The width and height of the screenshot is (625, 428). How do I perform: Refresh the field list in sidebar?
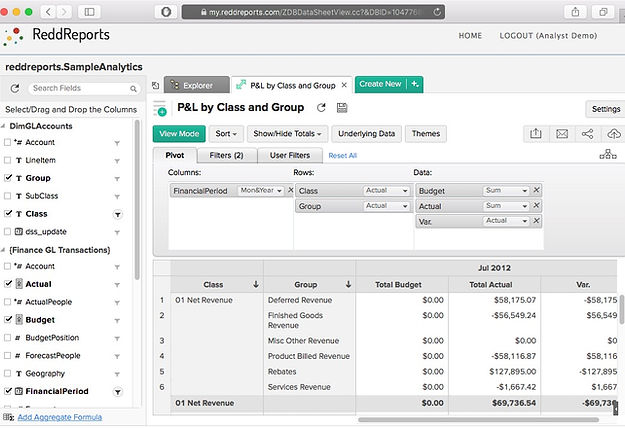click(15, 88)
